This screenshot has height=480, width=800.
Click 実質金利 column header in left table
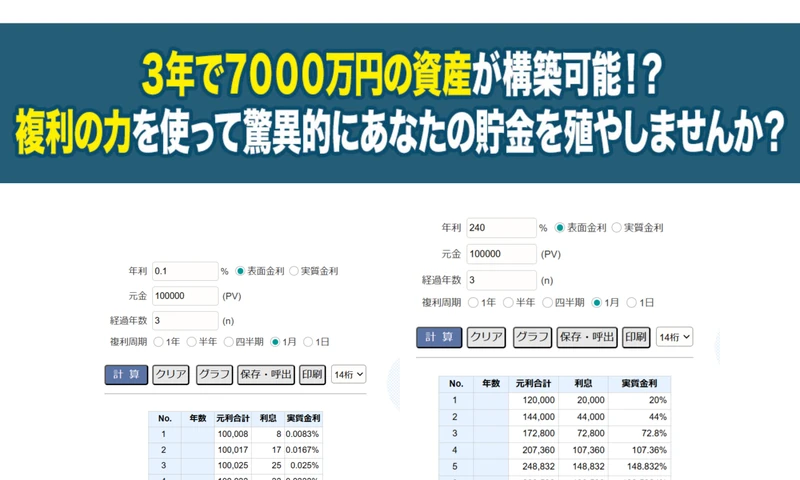304,418
